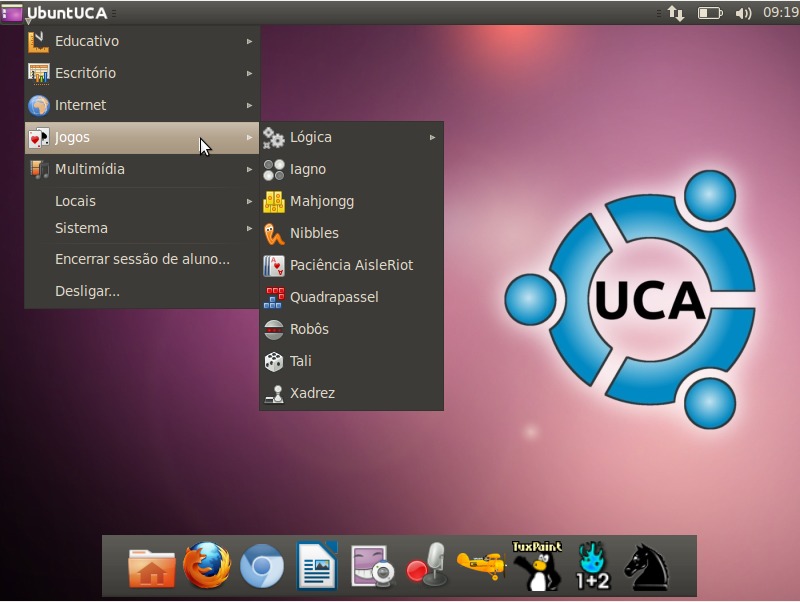Choose Desligar... to shut down

[142, 291]
